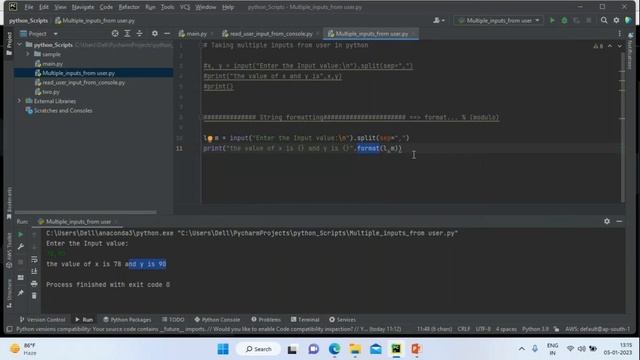This screenshot has width=640, height=360.
Task: Open the Terminal tool window
Action: pos(305,320)
